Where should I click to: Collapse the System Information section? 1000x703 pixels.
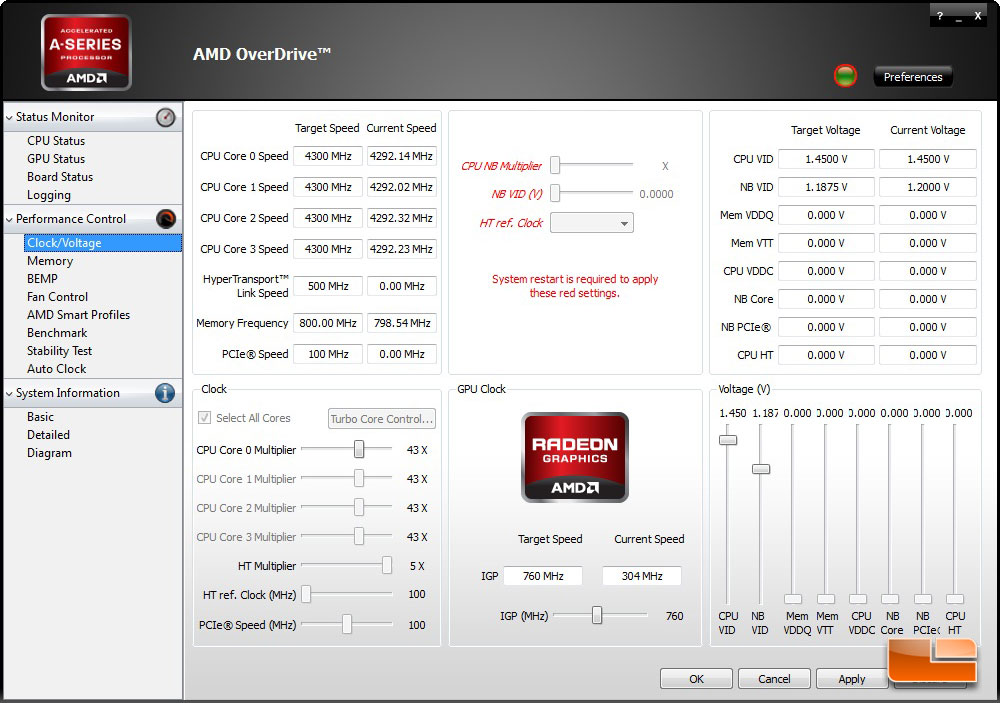click(9, 394)
